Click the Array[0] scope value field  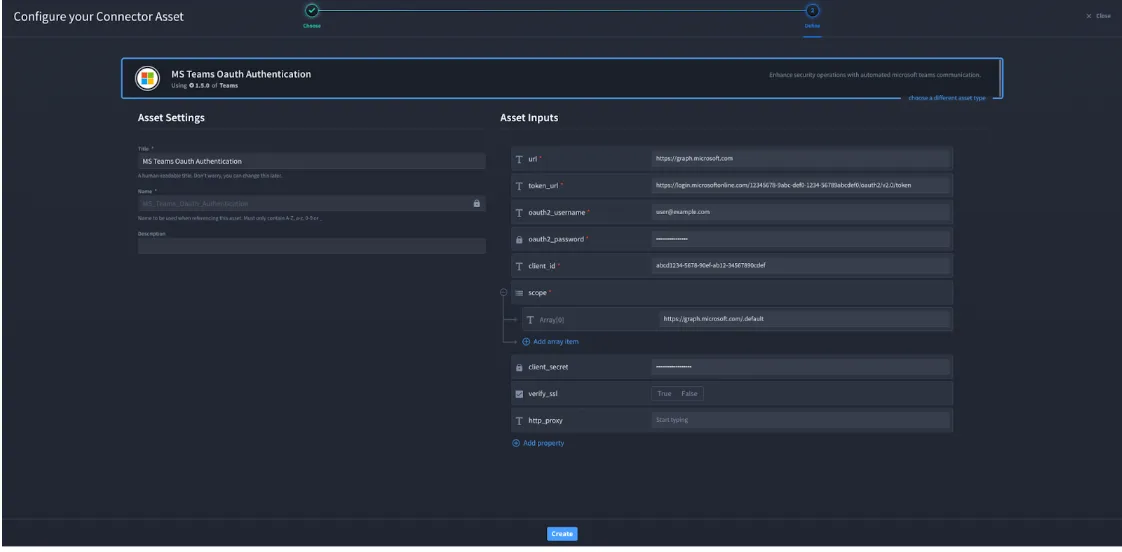804,319
